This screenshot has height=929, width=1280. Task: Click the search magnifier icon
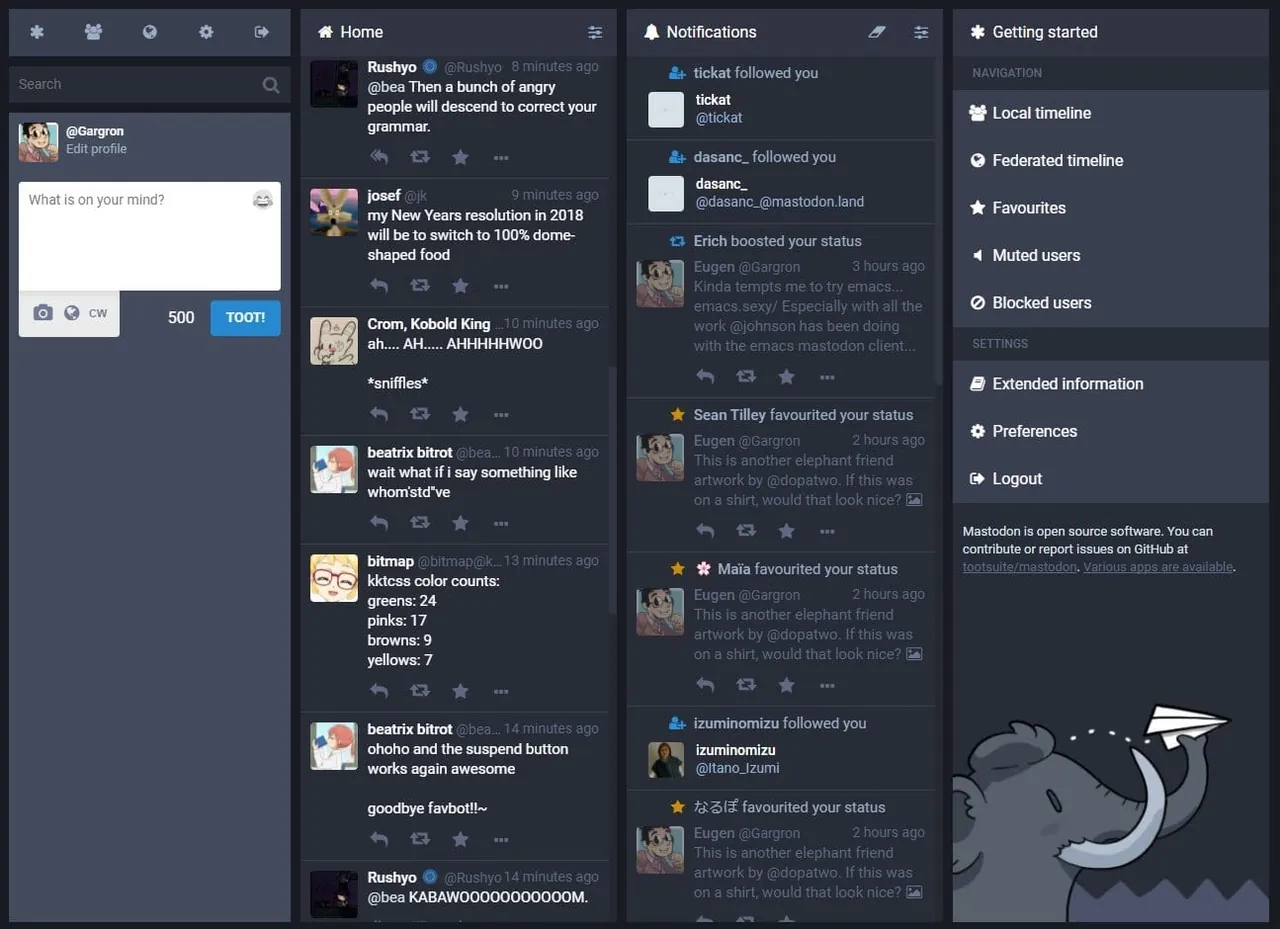point(271,85)
